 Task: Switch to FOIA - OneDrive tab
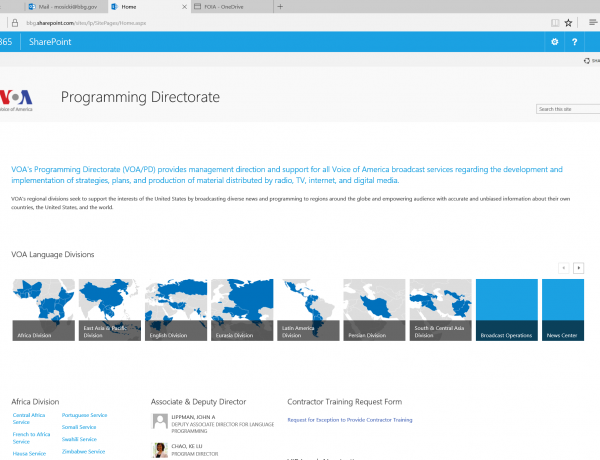tap(232, 7)
